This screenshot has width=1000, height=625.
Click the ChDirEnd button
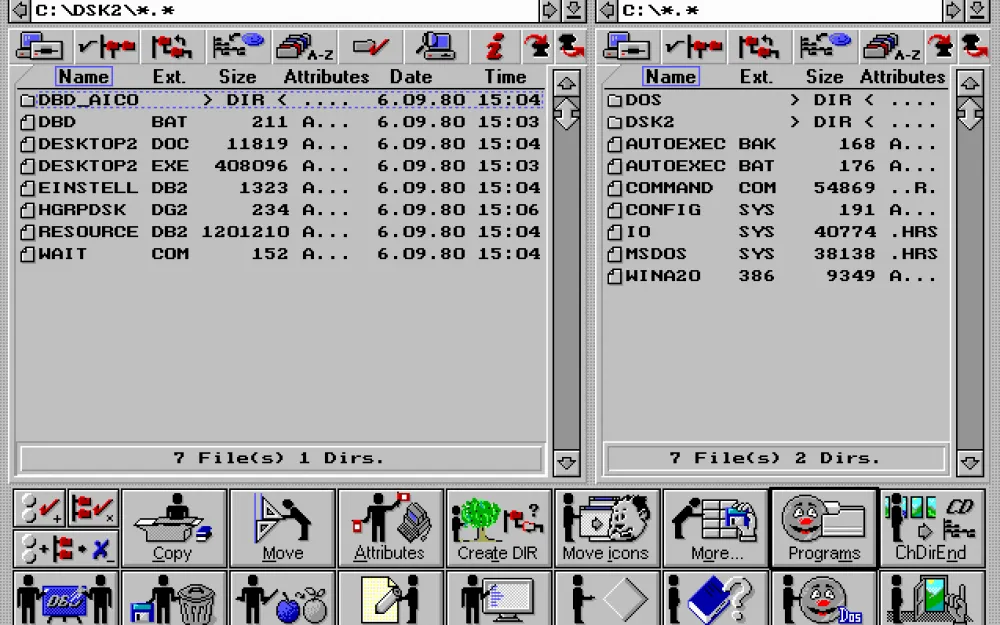(x=932, y=529)
